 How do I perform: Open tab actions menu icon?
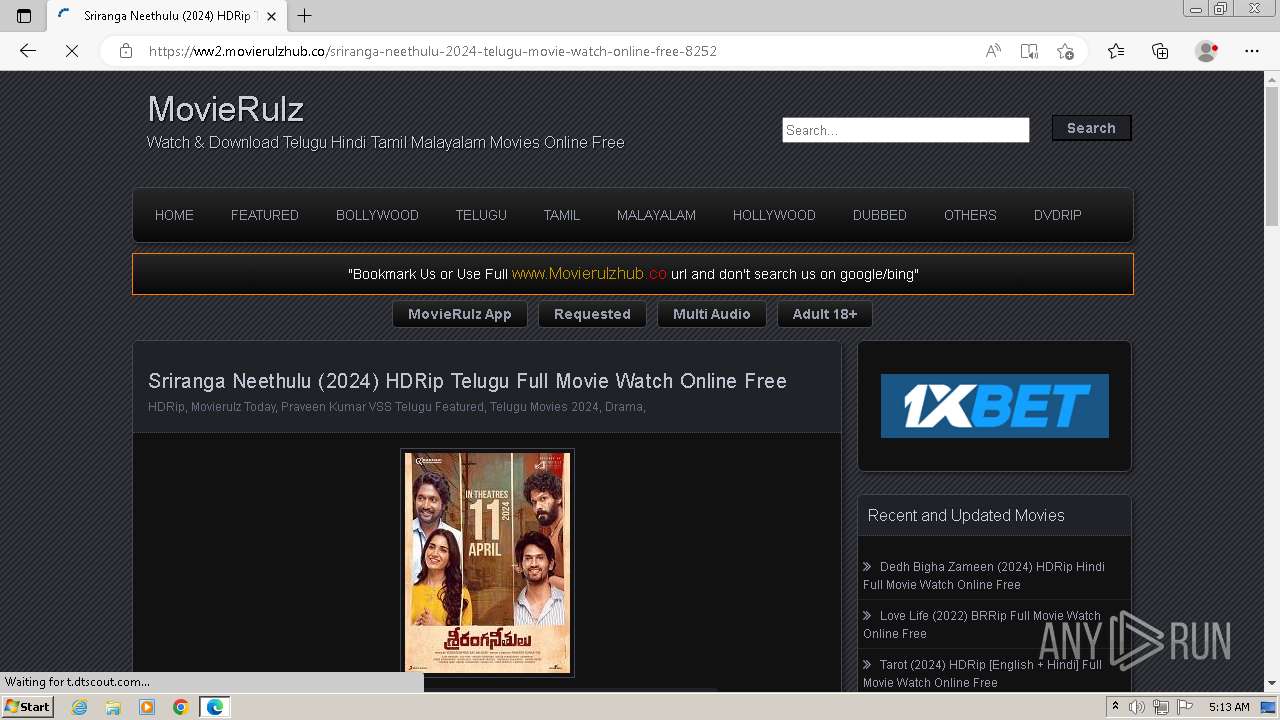point(24,15)
